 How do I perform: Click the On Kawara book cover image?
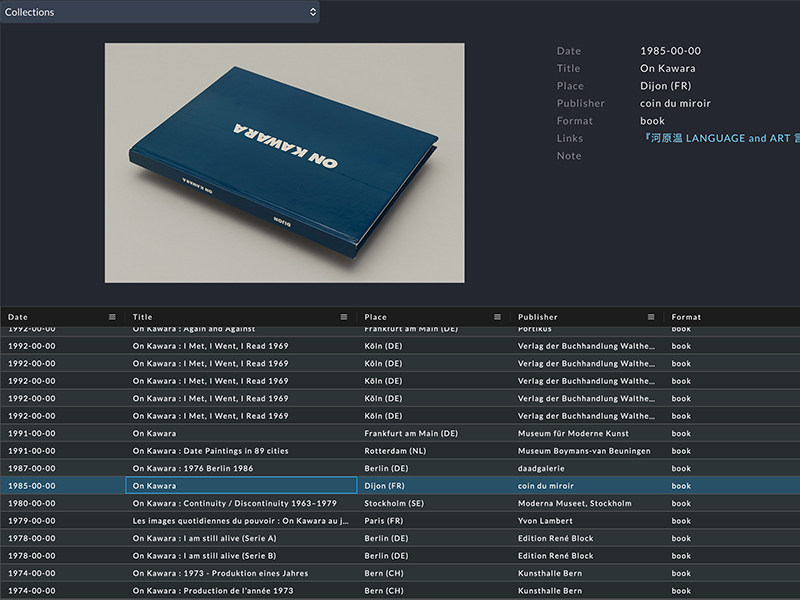(x=285, y=163)
